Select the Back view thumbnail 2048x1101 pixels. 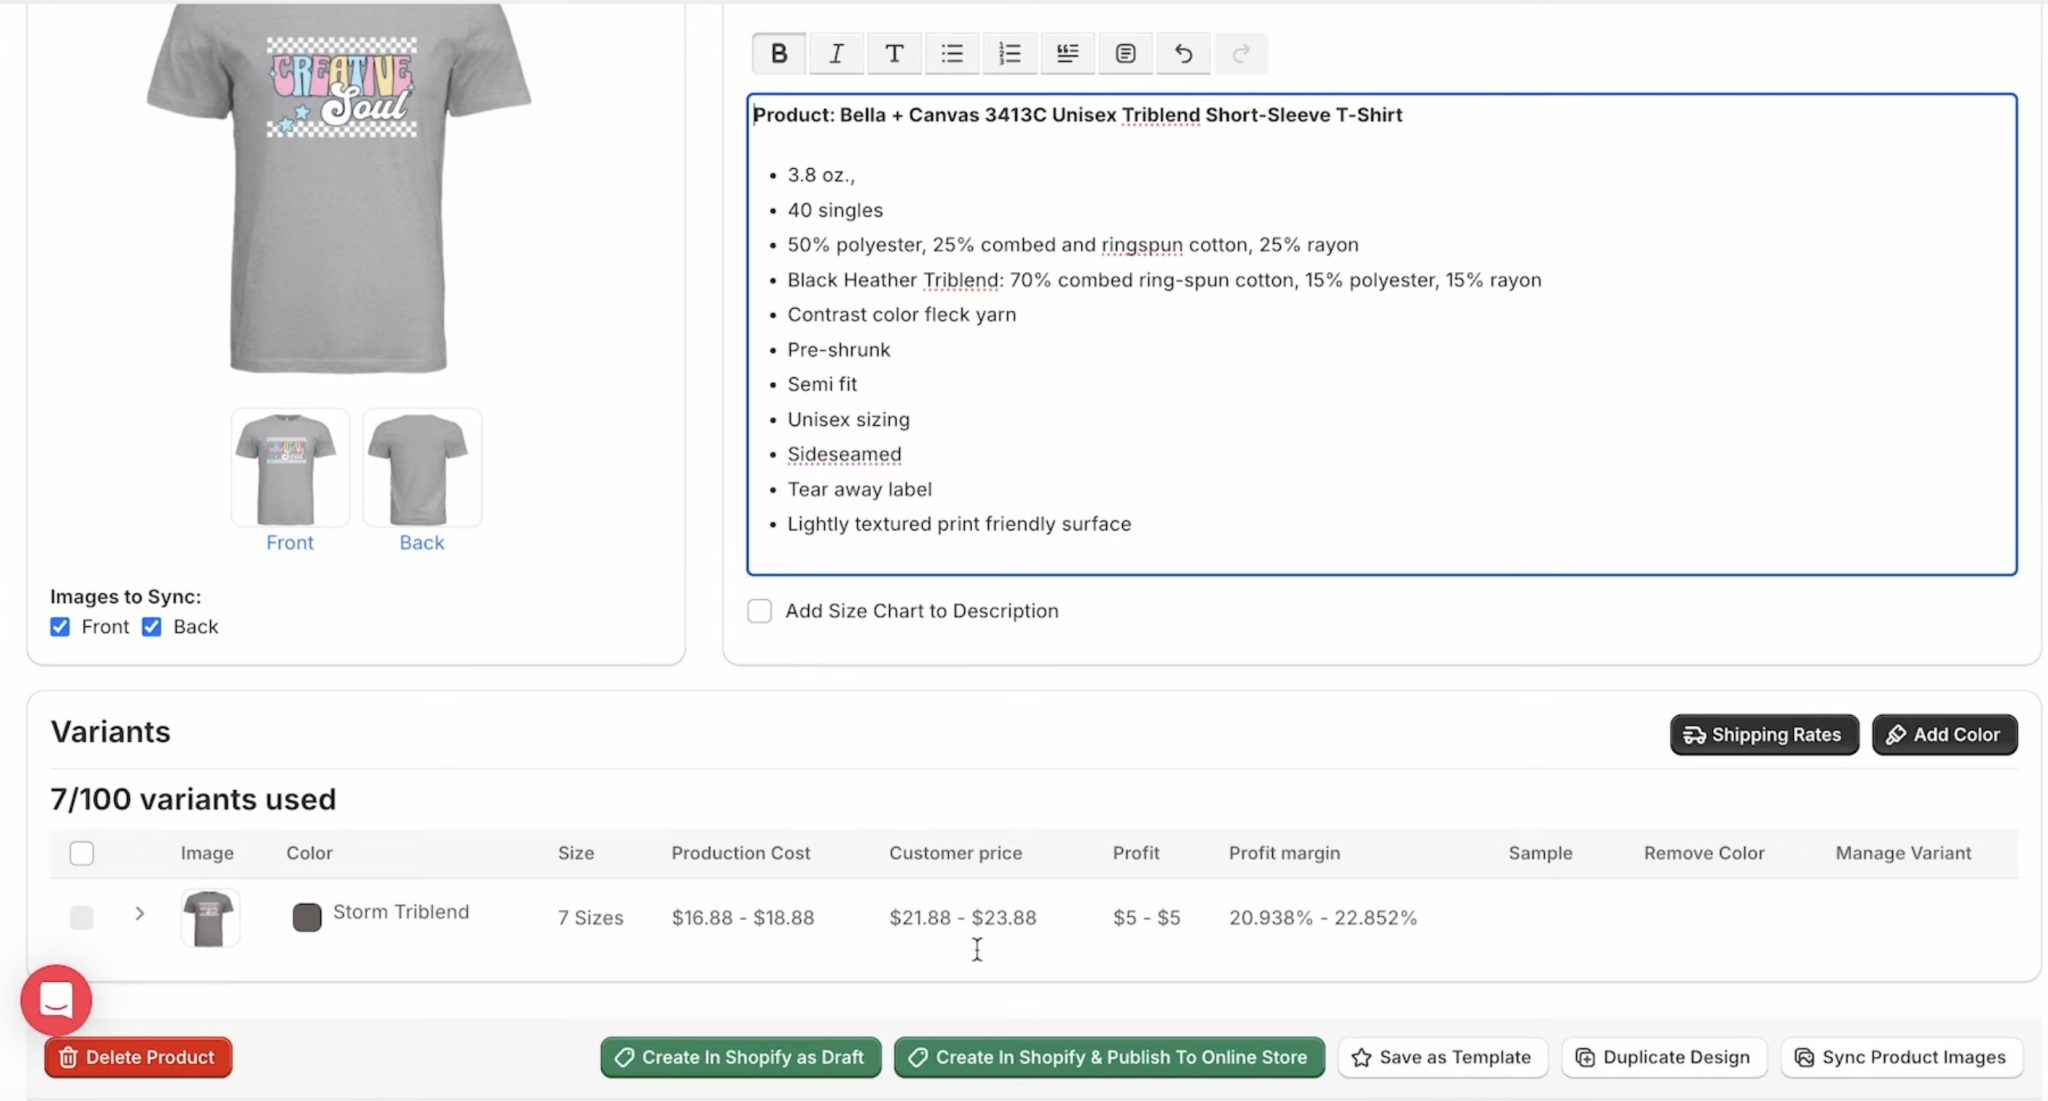421,468
